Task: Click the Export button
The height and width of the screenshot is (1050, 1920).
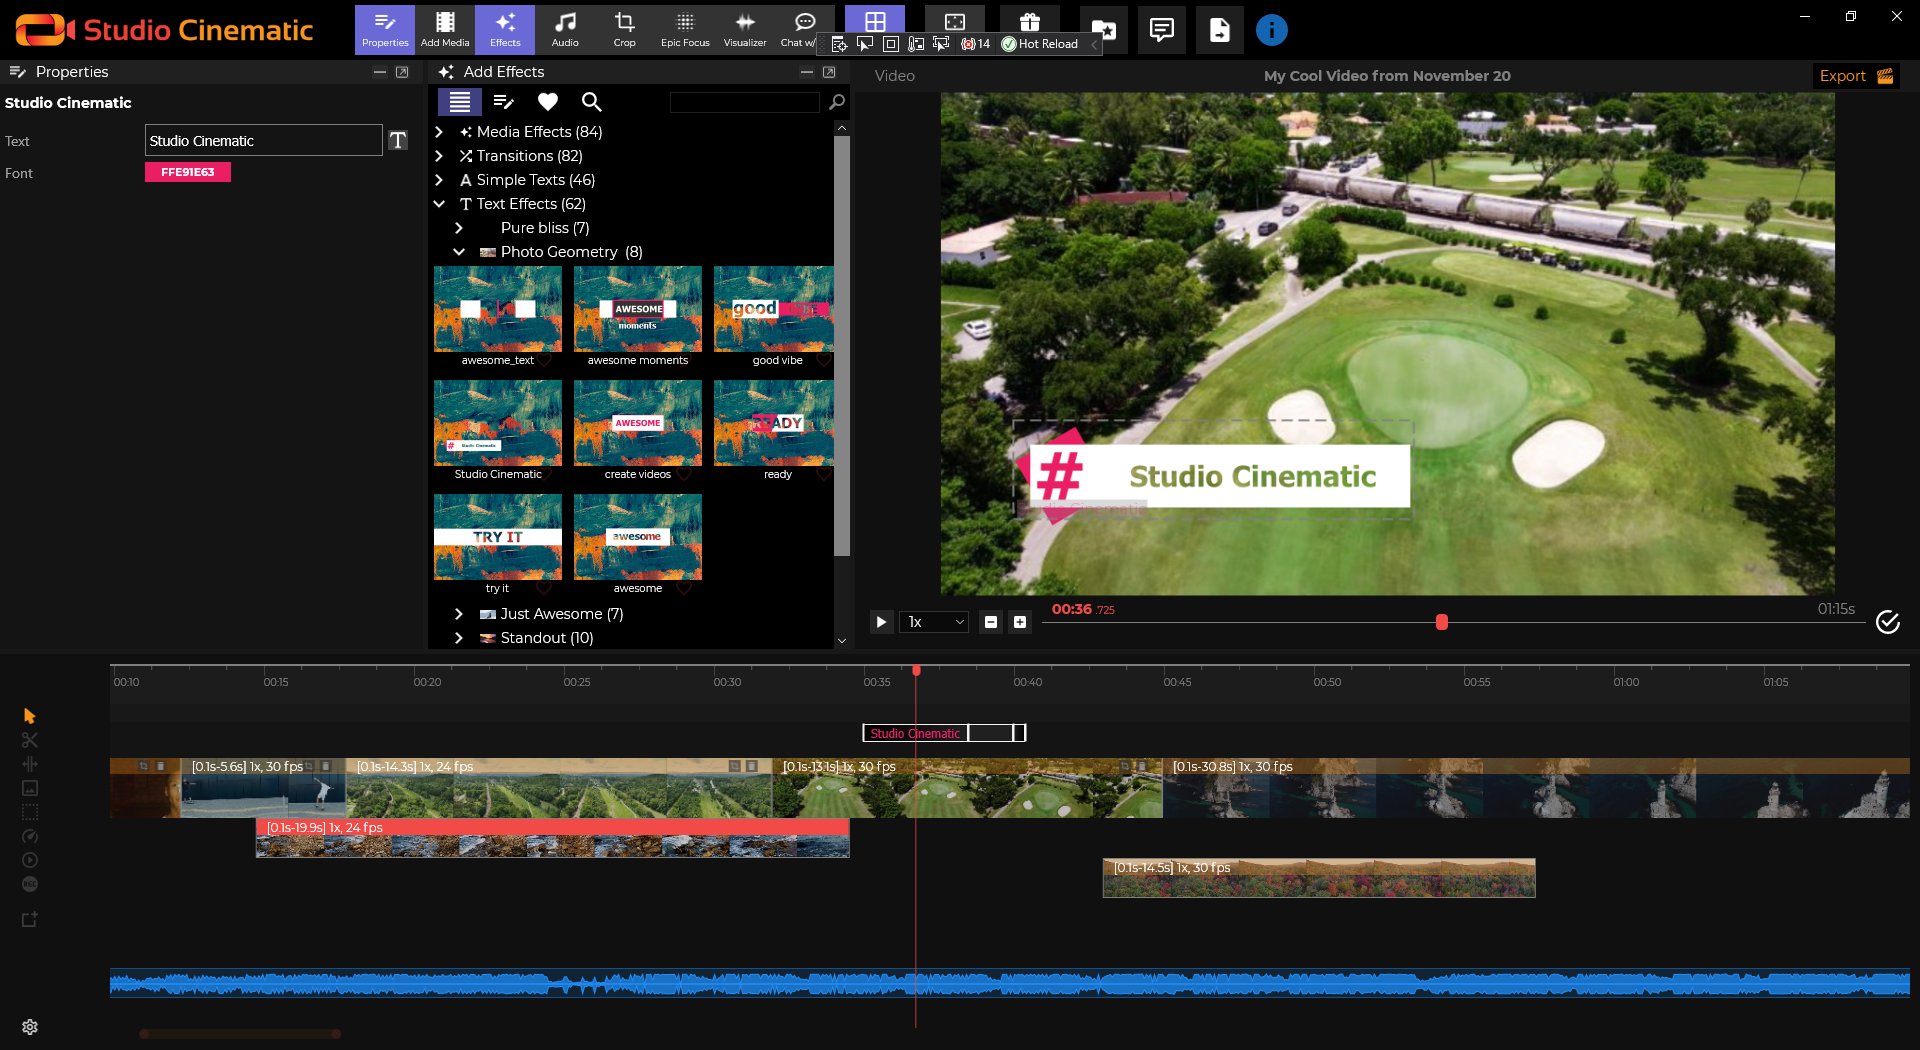Action: tap(1855, 76)
